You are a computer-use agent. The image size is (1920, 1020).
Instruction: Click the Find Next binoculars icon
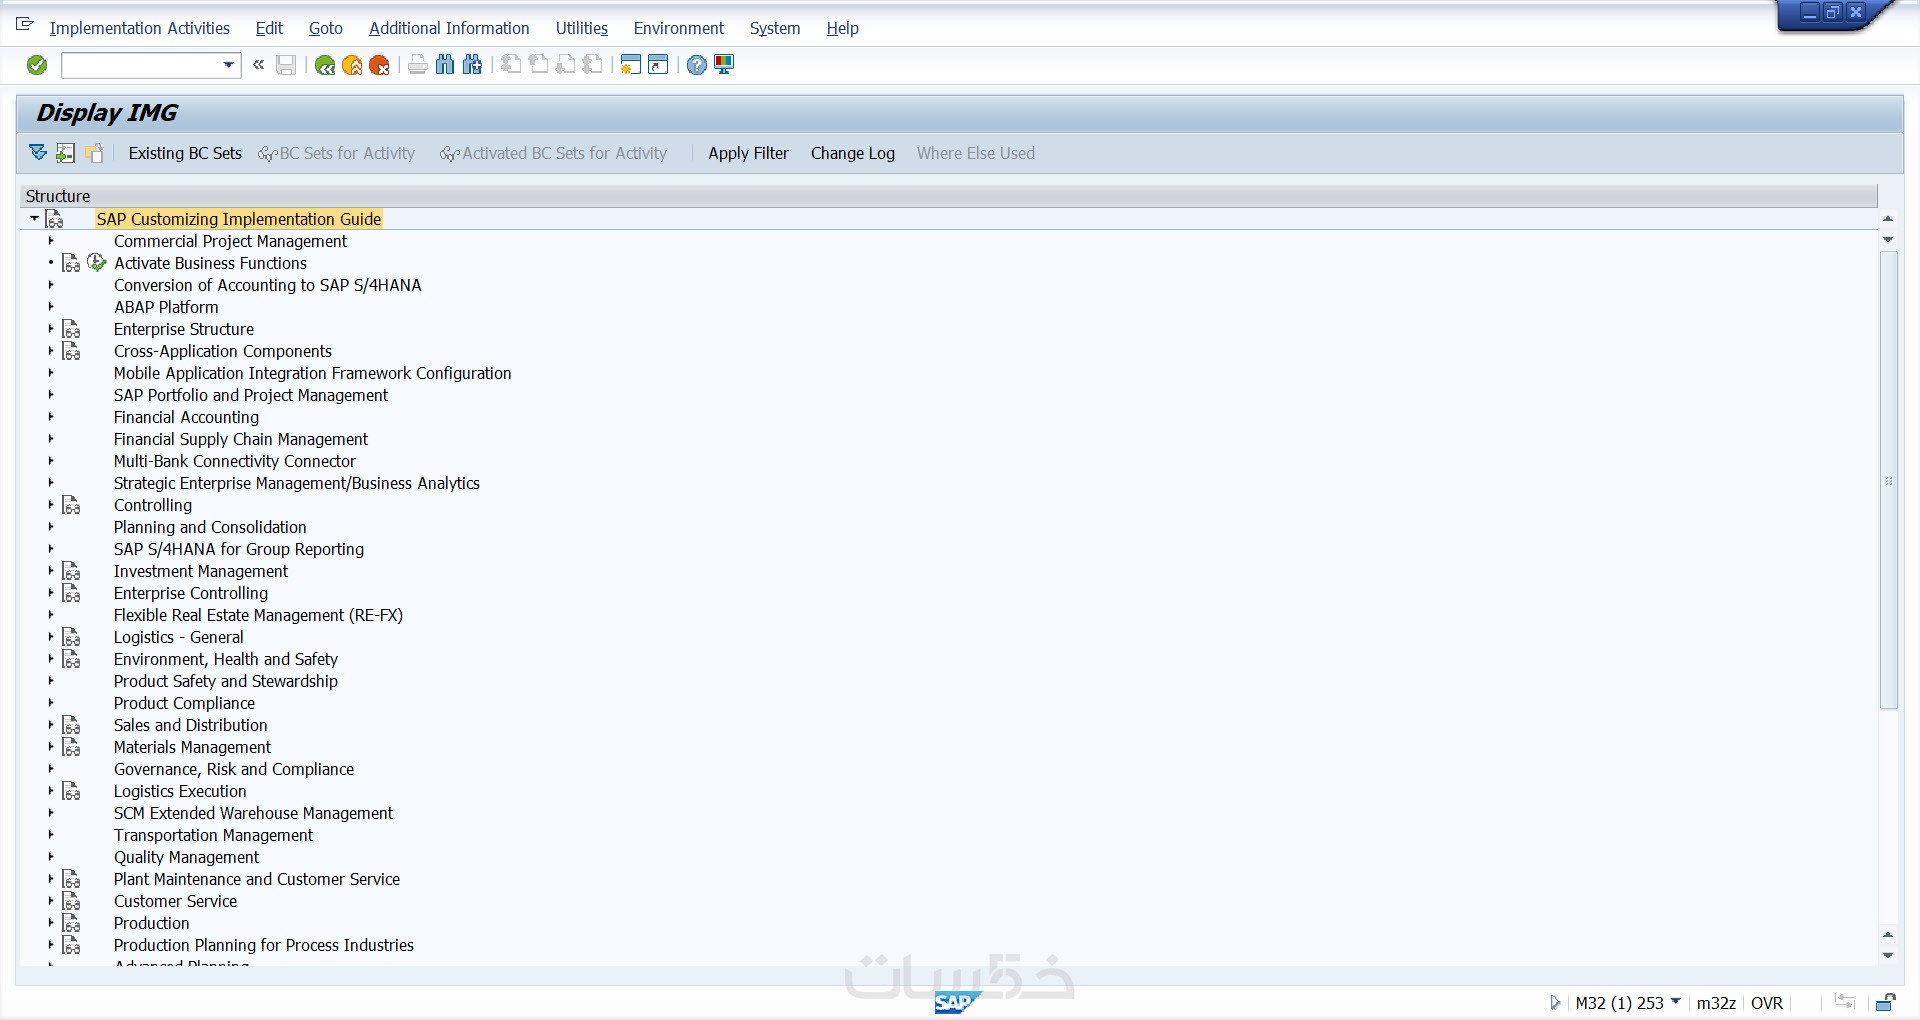(472, 65)
